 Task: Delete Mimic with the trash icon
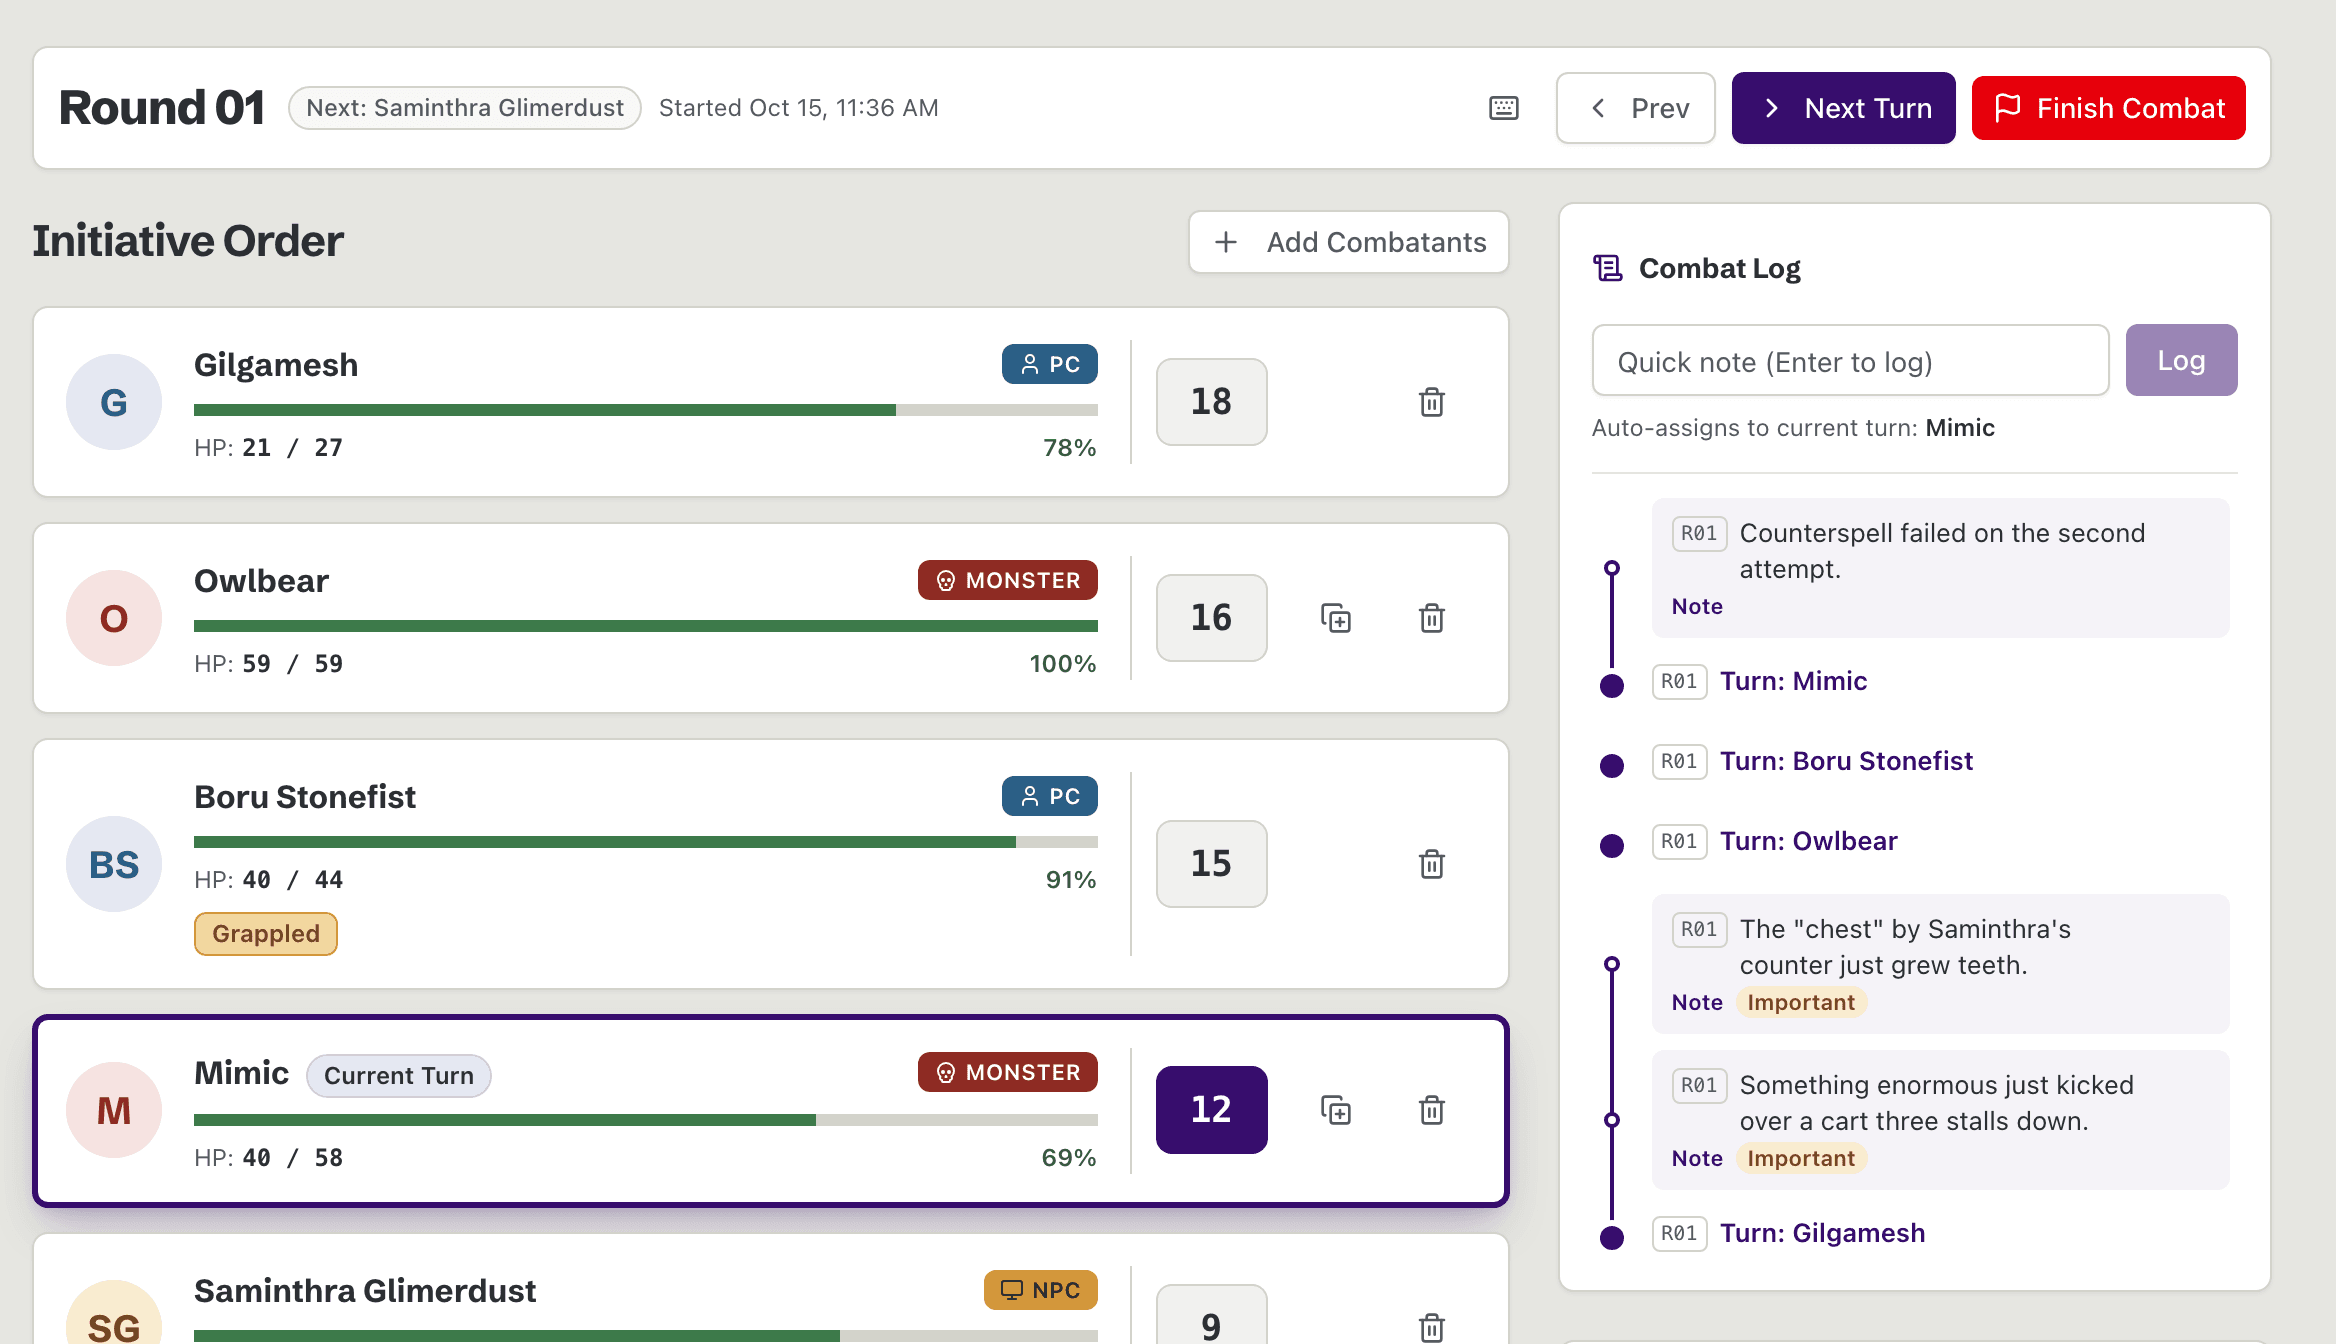coord(1431,1110)
